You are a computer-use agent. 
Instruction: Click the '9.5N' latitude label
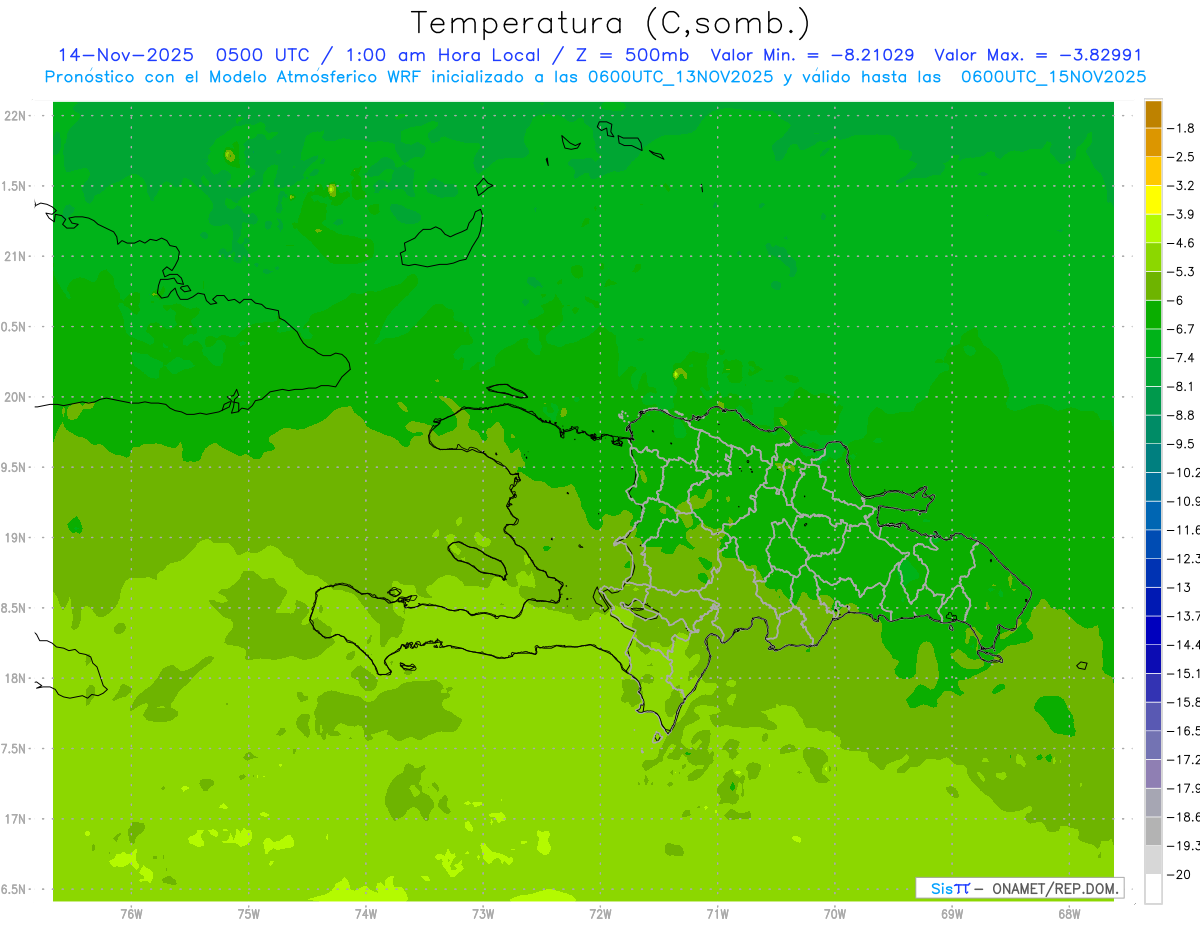[x=14, y=468]
